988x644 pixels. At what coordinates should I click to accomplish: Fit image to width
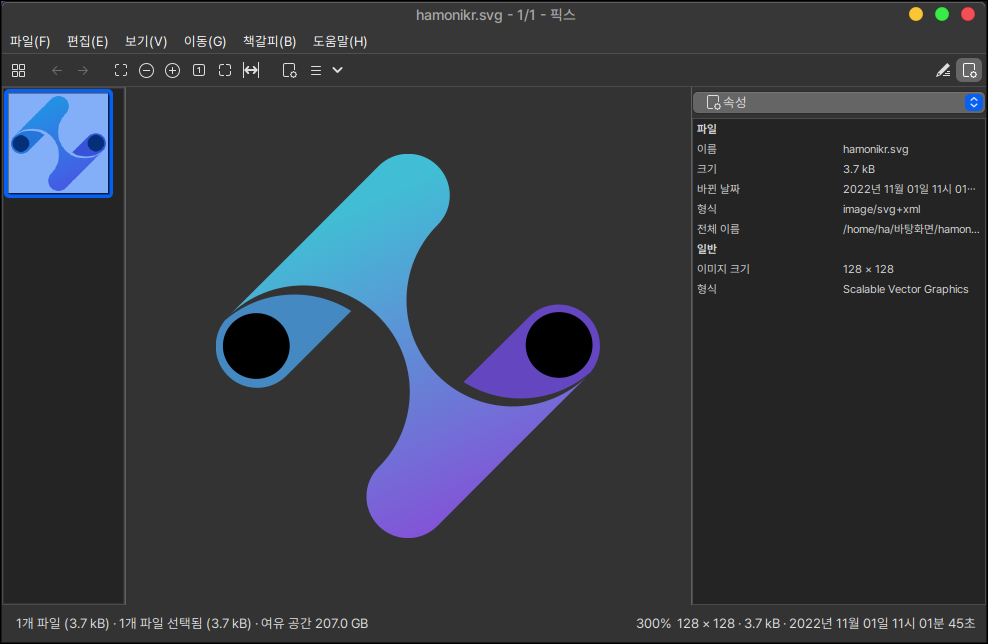[x=251, y=70]
